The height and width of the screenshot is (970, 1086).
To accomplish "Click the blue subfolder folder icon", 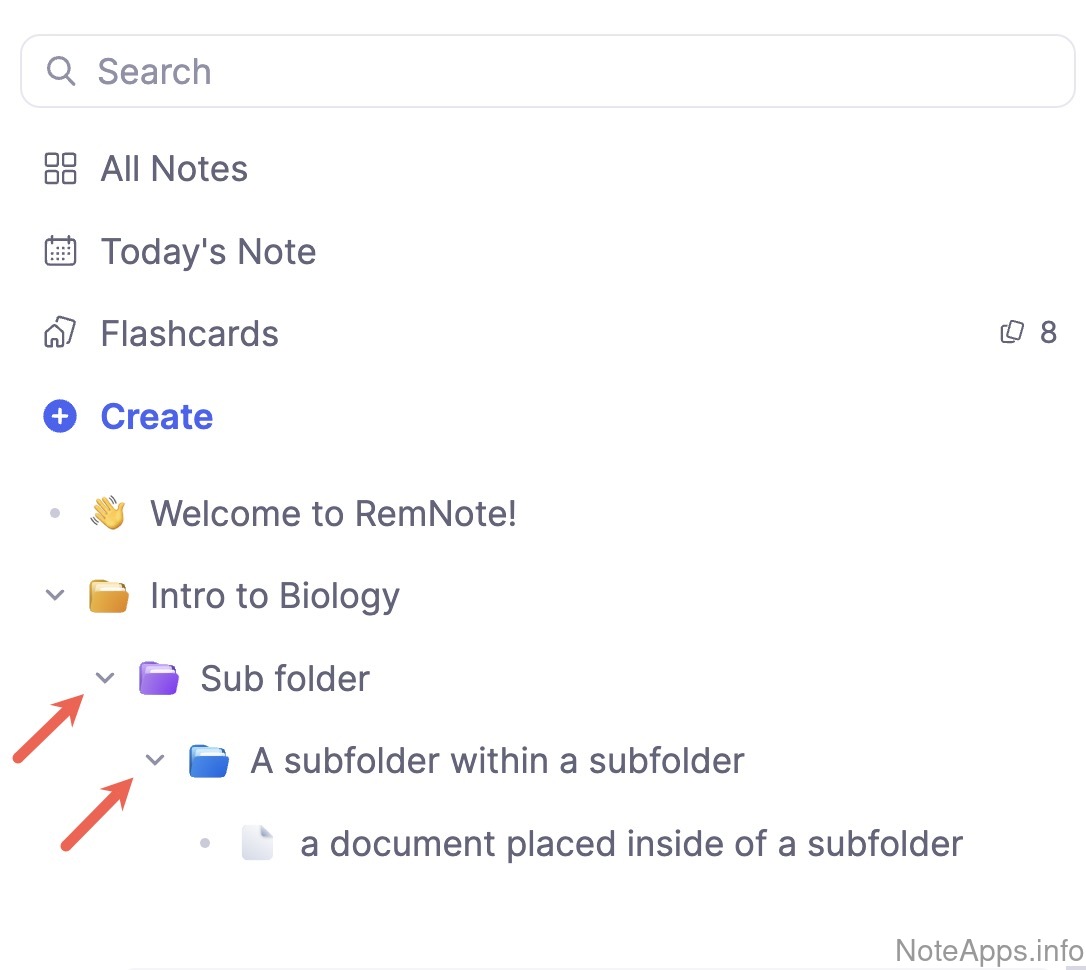I will point(209,761).
